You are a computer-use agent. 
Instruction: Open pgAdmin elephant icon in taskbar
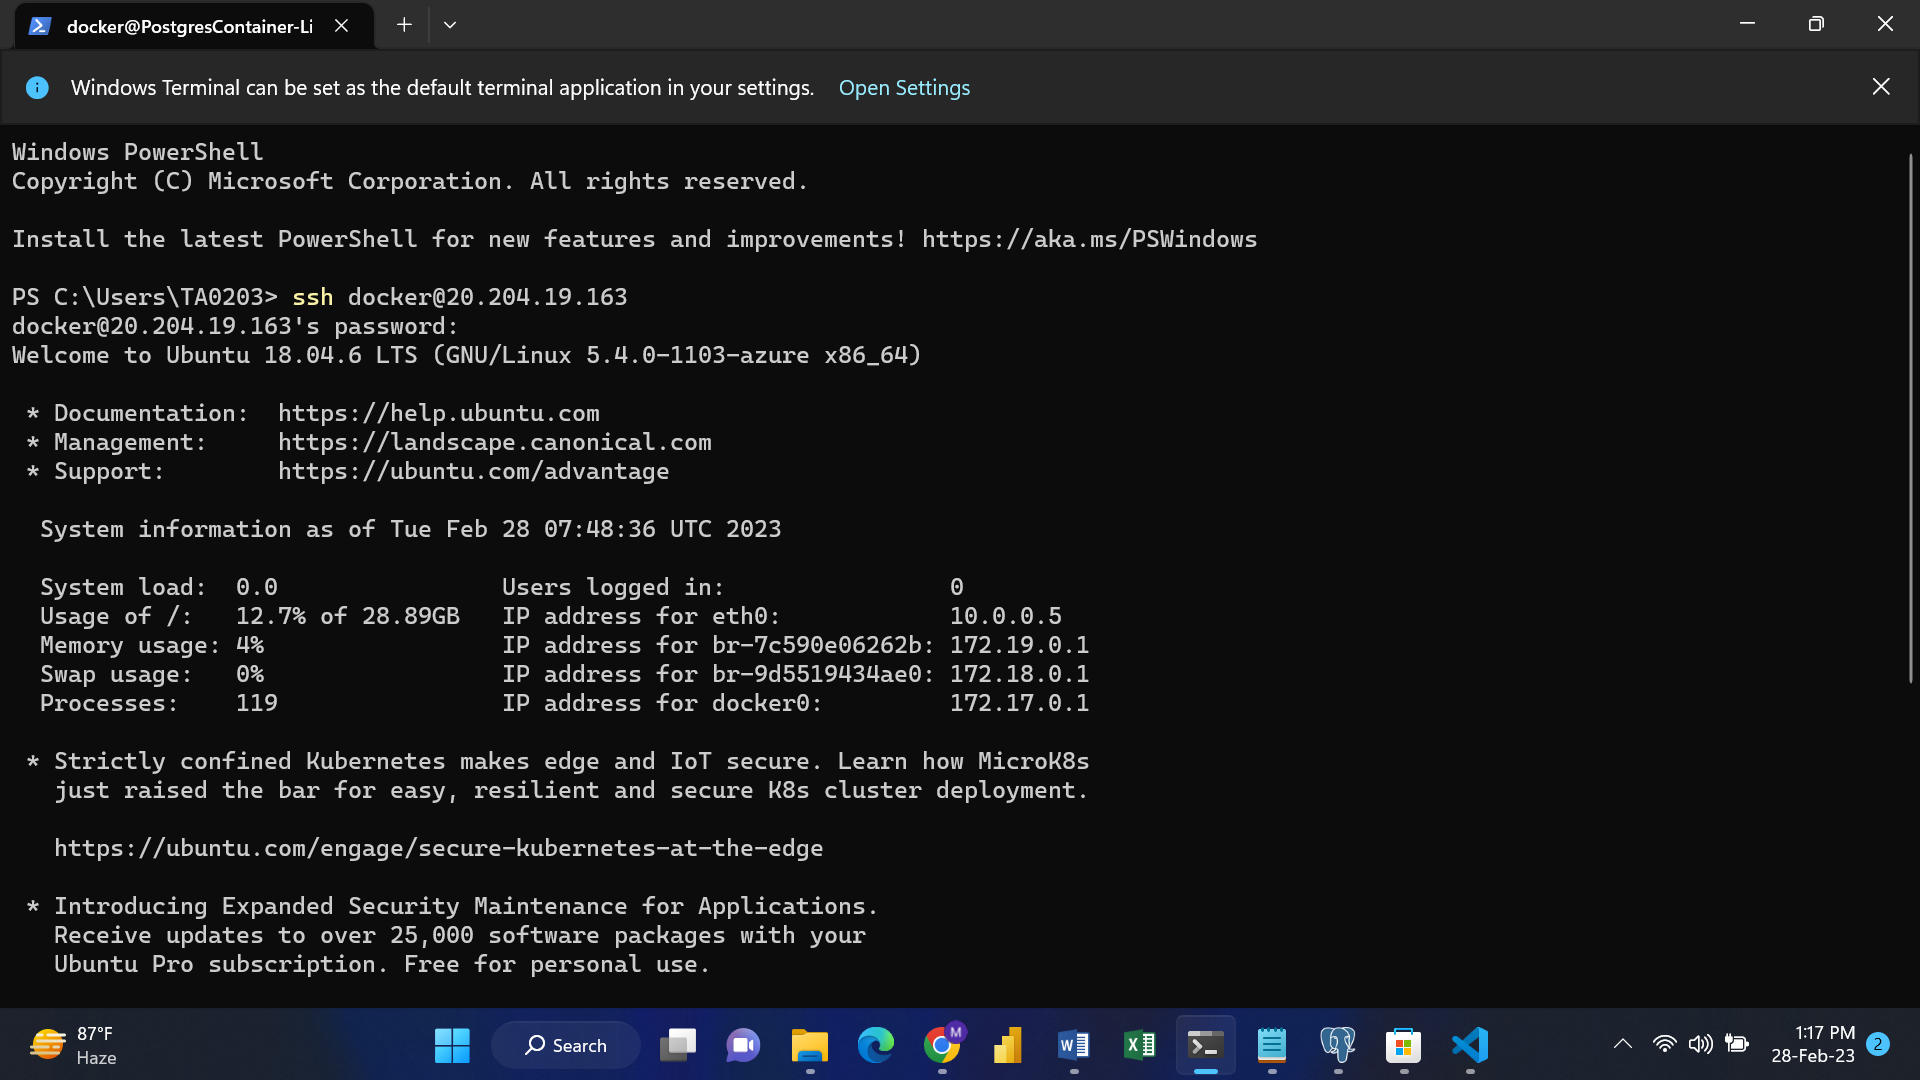pos(1338,1045)
